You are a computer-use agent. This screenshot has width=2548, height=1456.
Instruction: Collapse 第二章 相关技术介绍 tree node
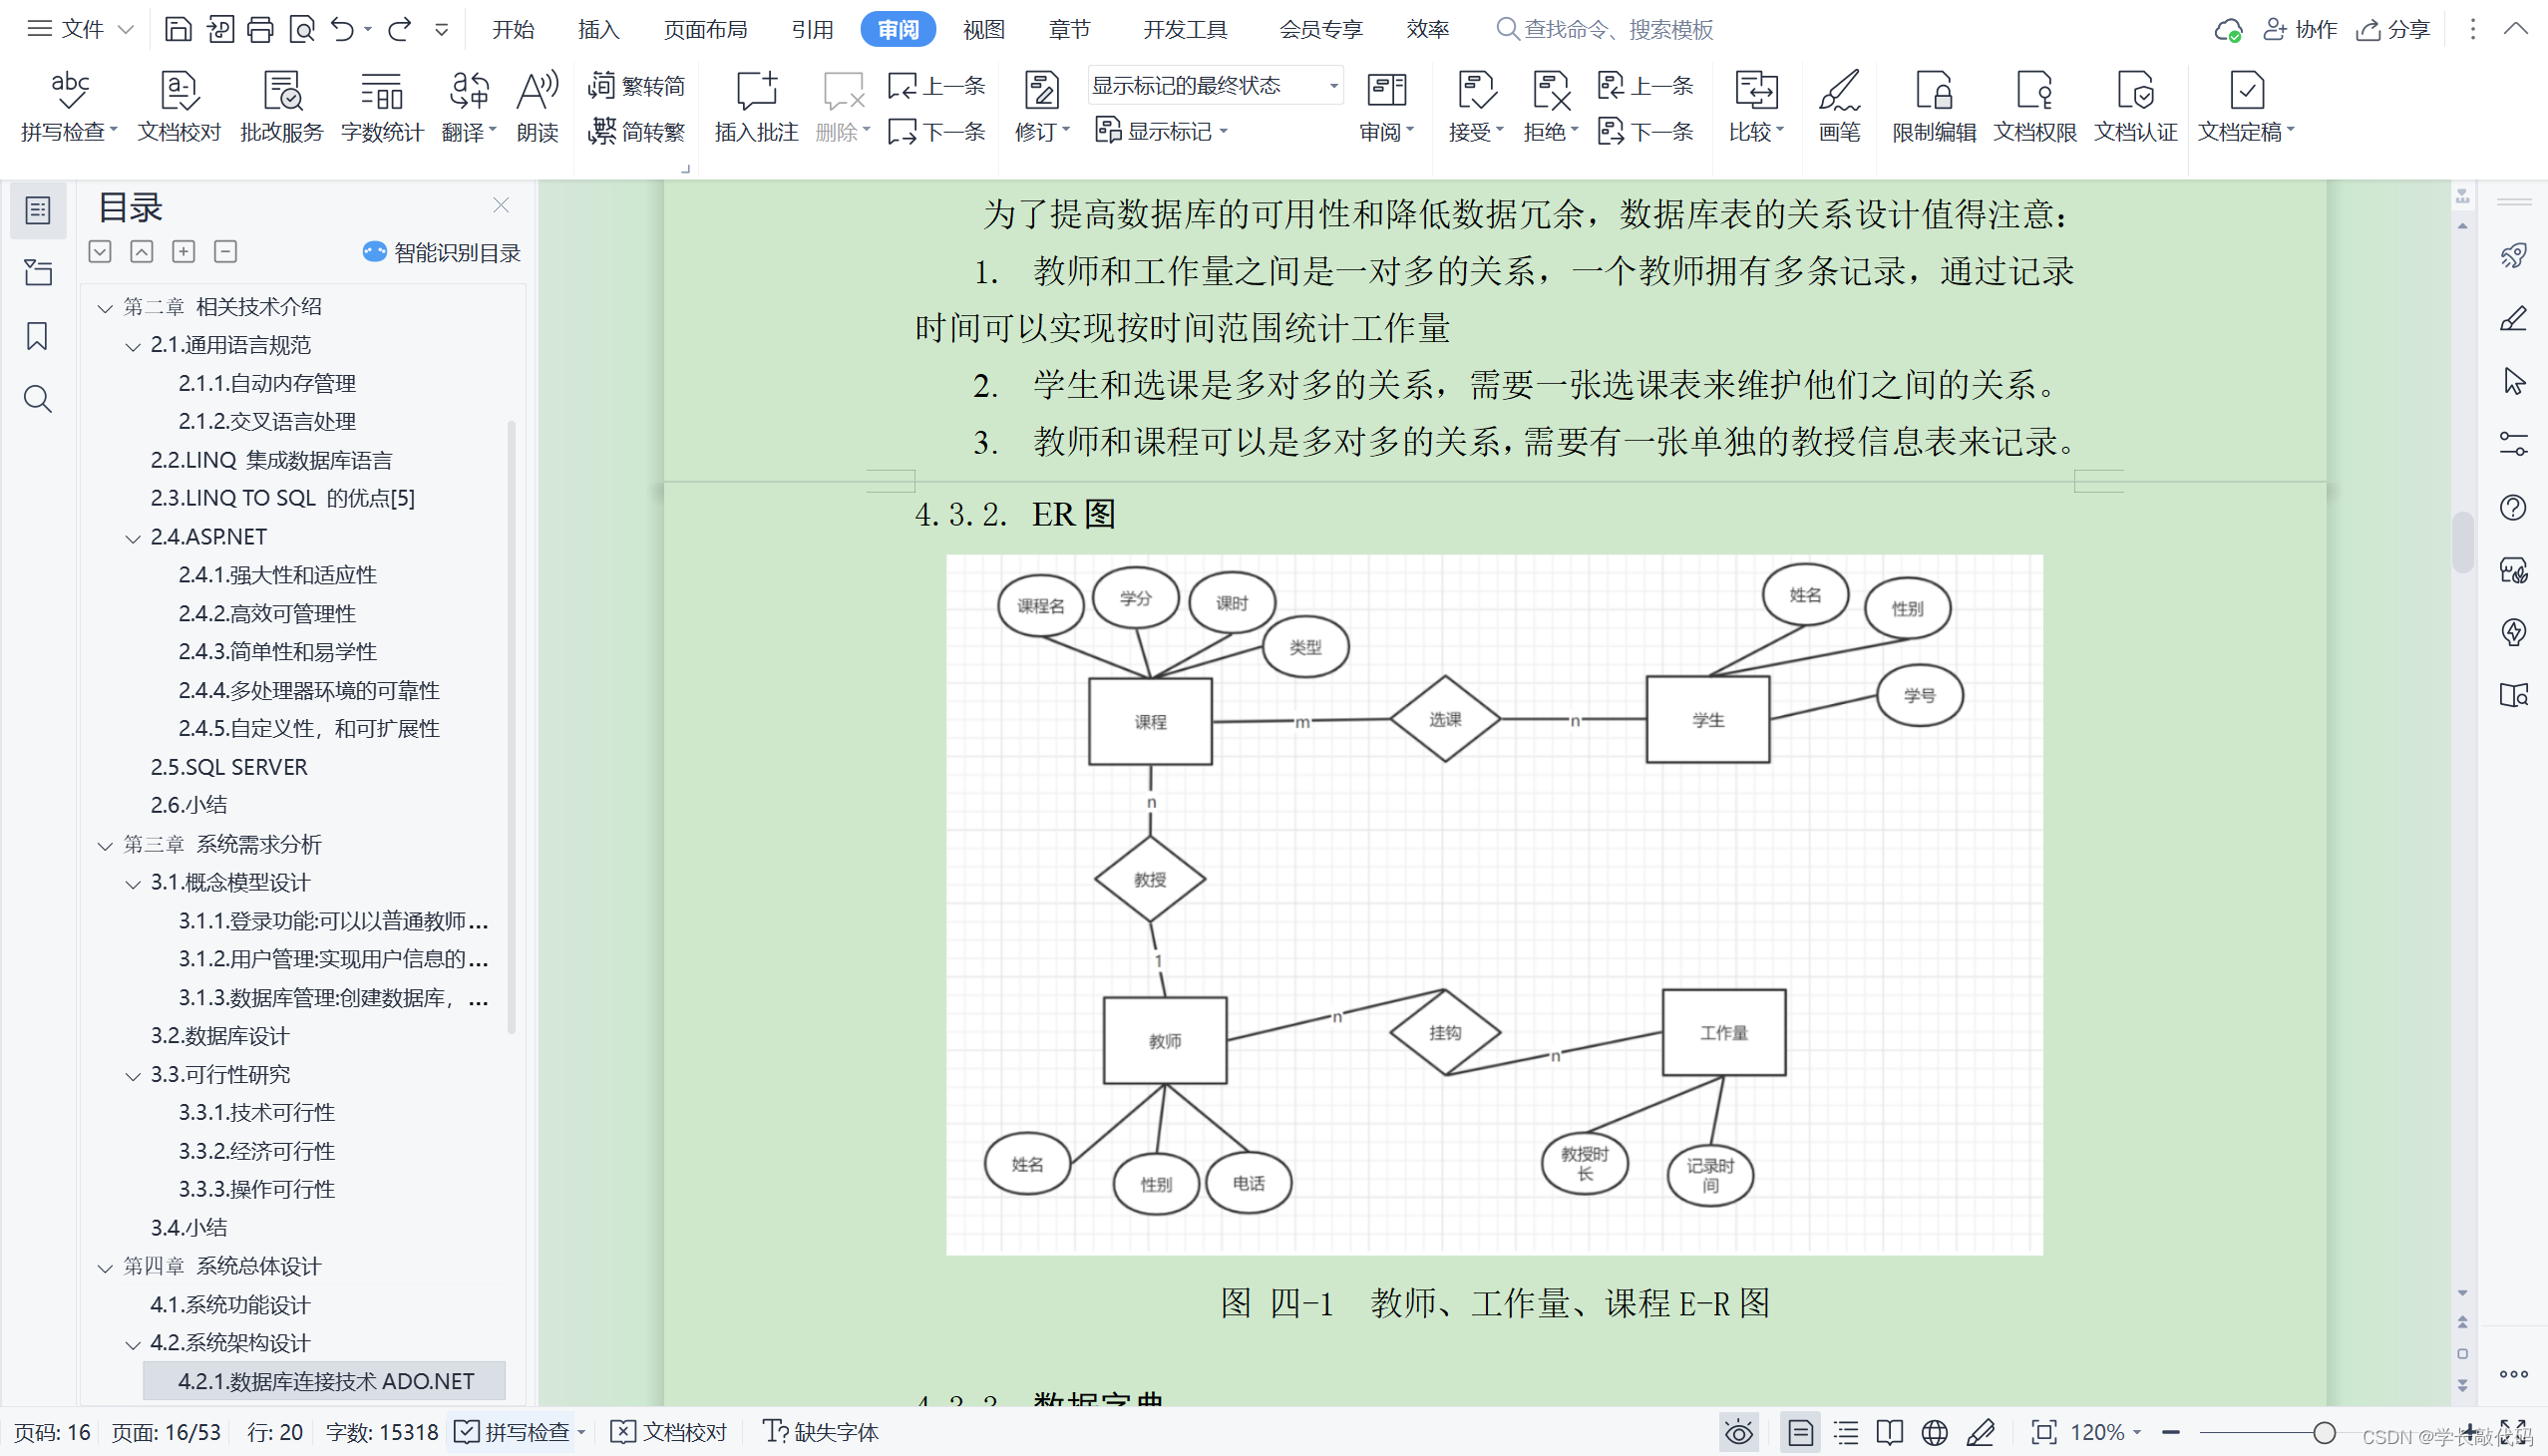(x=105, y=307)
